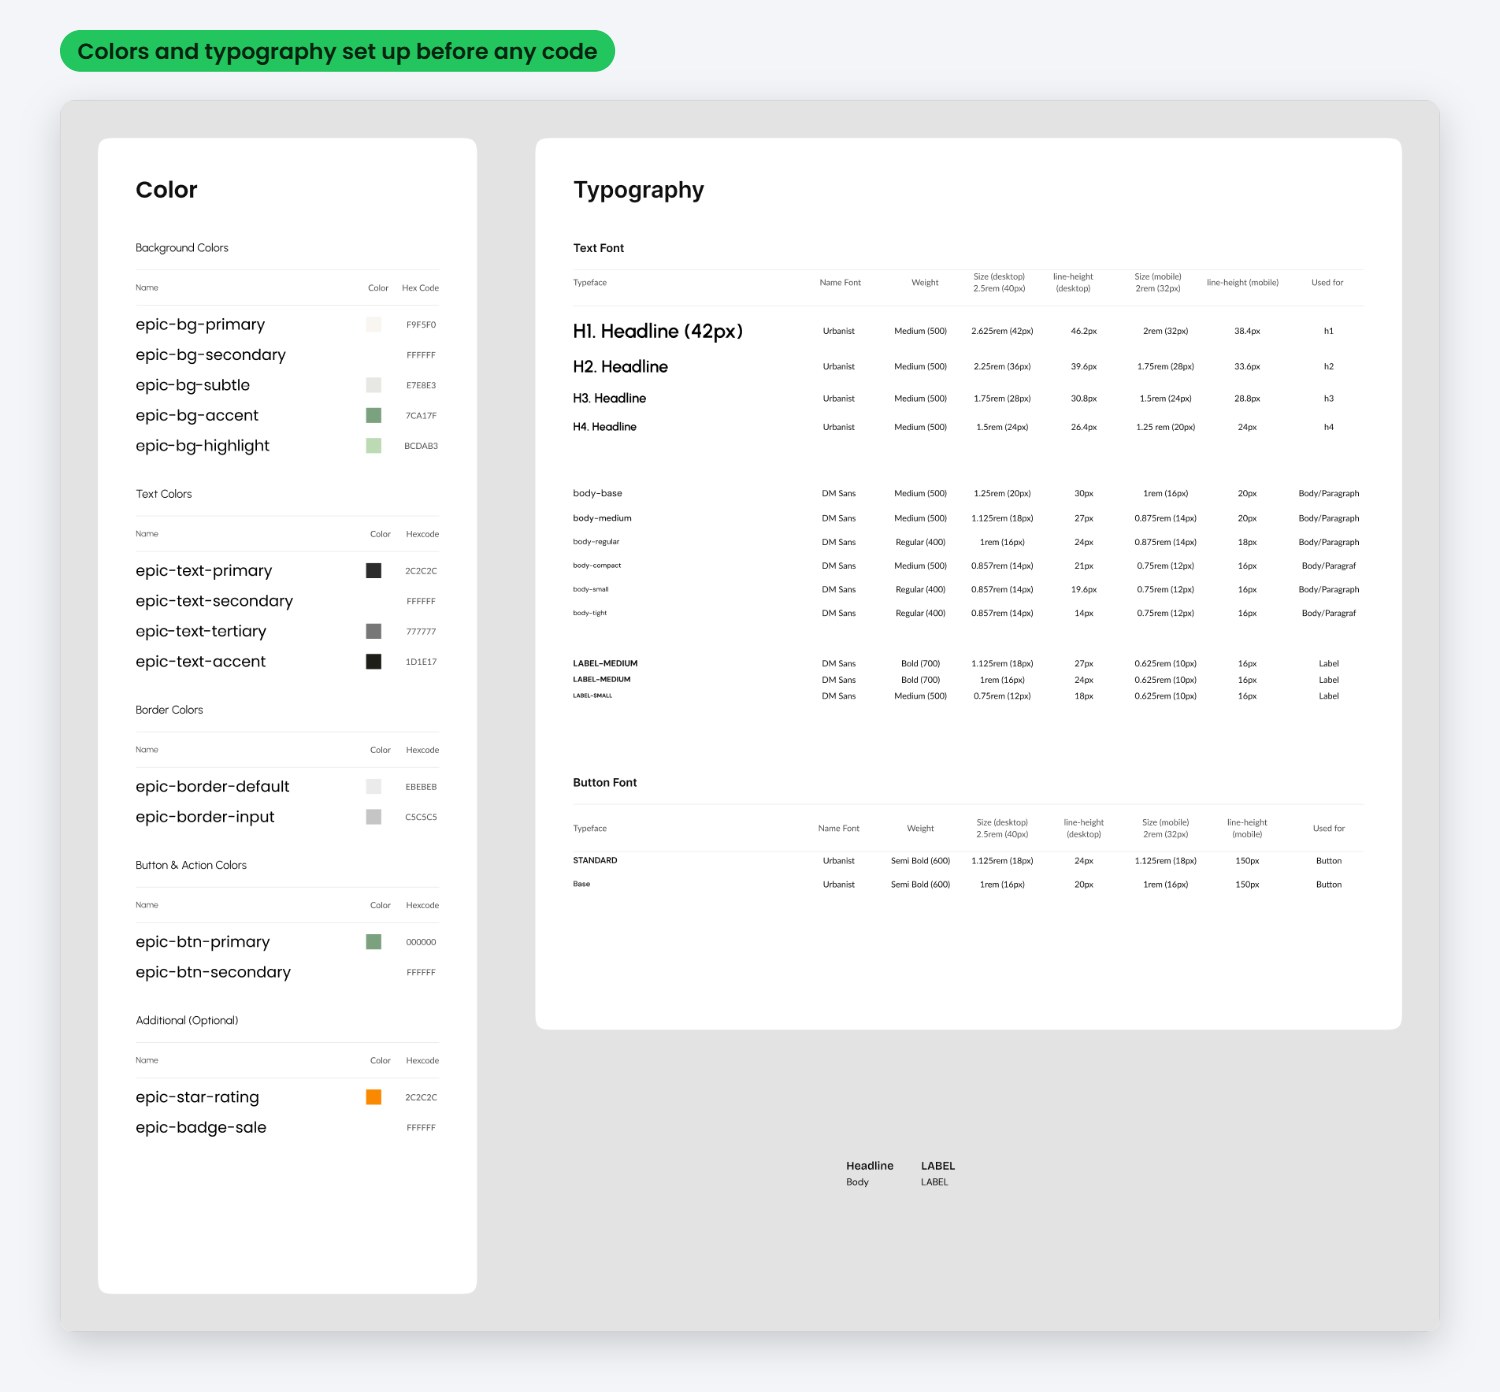The width and height of the screenshot is (1500, 1392).
Task: Click the epic-text-tertiary gray swatch
Action: (x=373, y=631)
